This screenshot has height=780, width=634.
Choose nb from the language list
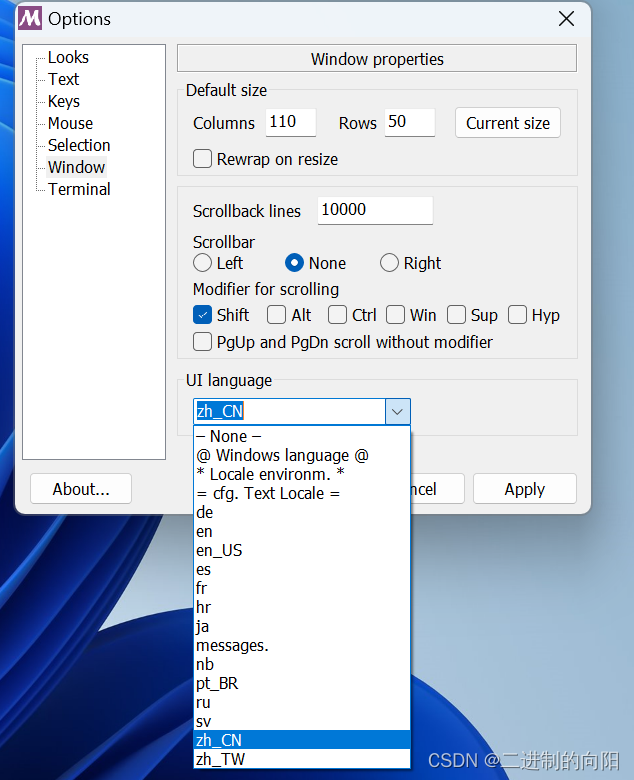[x=302, y=664]
